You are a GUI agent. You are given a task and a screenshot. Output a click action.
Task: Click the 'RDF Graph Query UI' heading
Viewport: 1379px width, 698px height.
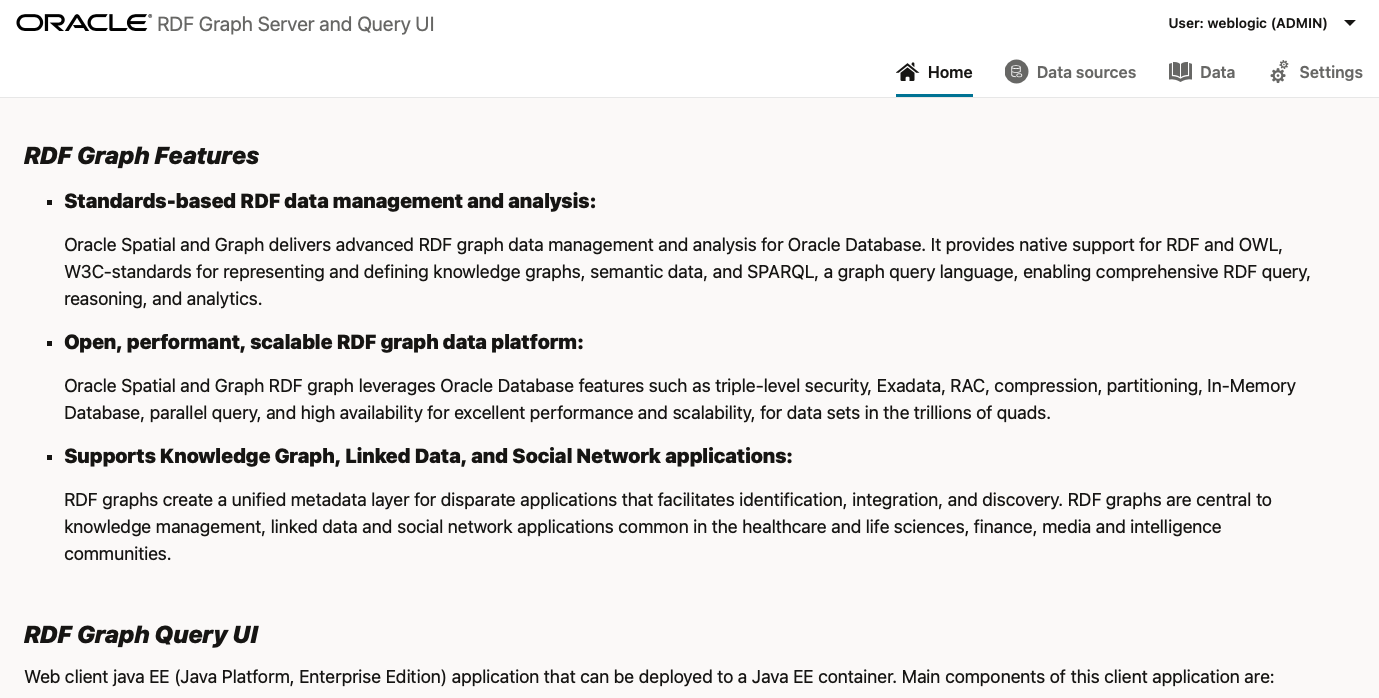pos(141,635)
